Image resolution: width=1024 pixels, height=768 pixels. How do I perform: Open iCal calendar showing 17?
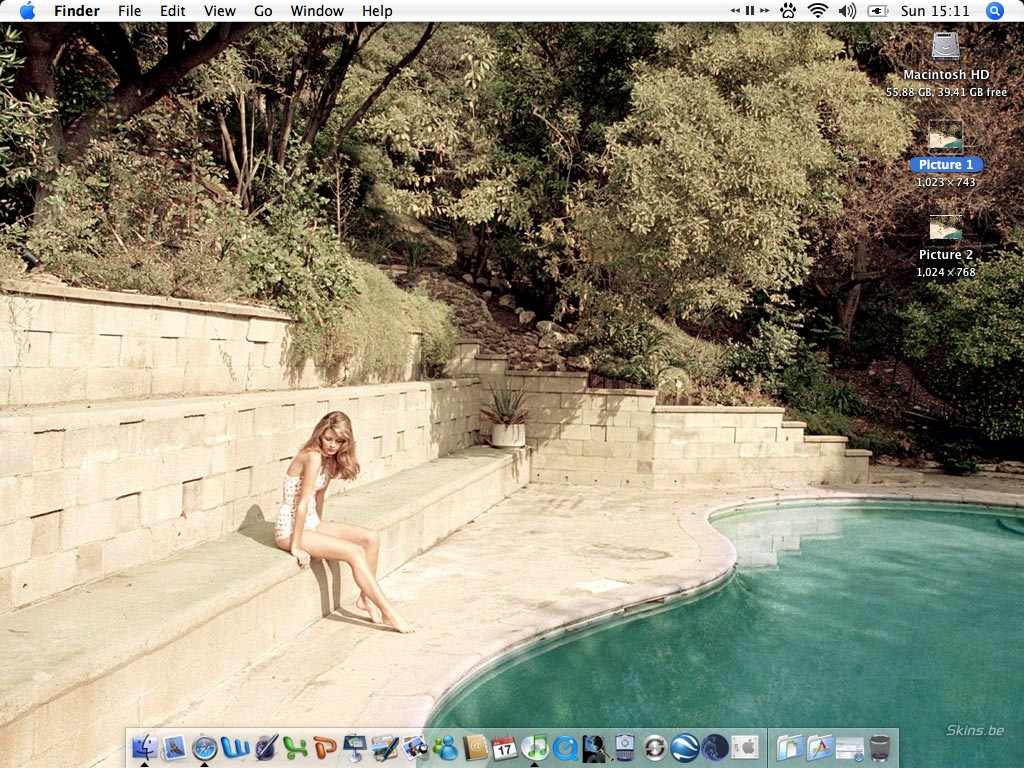pos(505,747)
